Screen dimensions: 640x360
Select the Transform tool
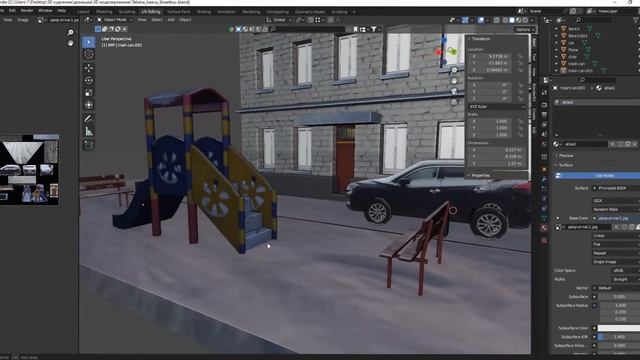point(89,105)
